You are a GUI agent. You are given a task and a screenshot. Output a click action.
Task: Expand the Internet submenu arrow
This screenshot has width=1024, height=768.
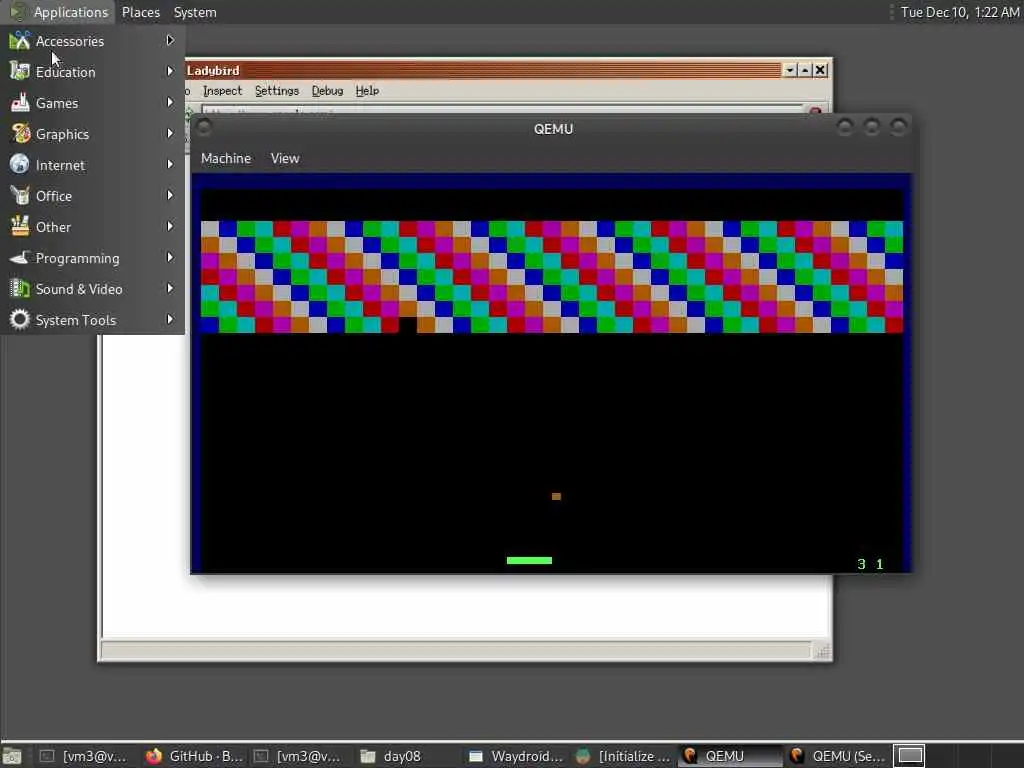(170, 165)
